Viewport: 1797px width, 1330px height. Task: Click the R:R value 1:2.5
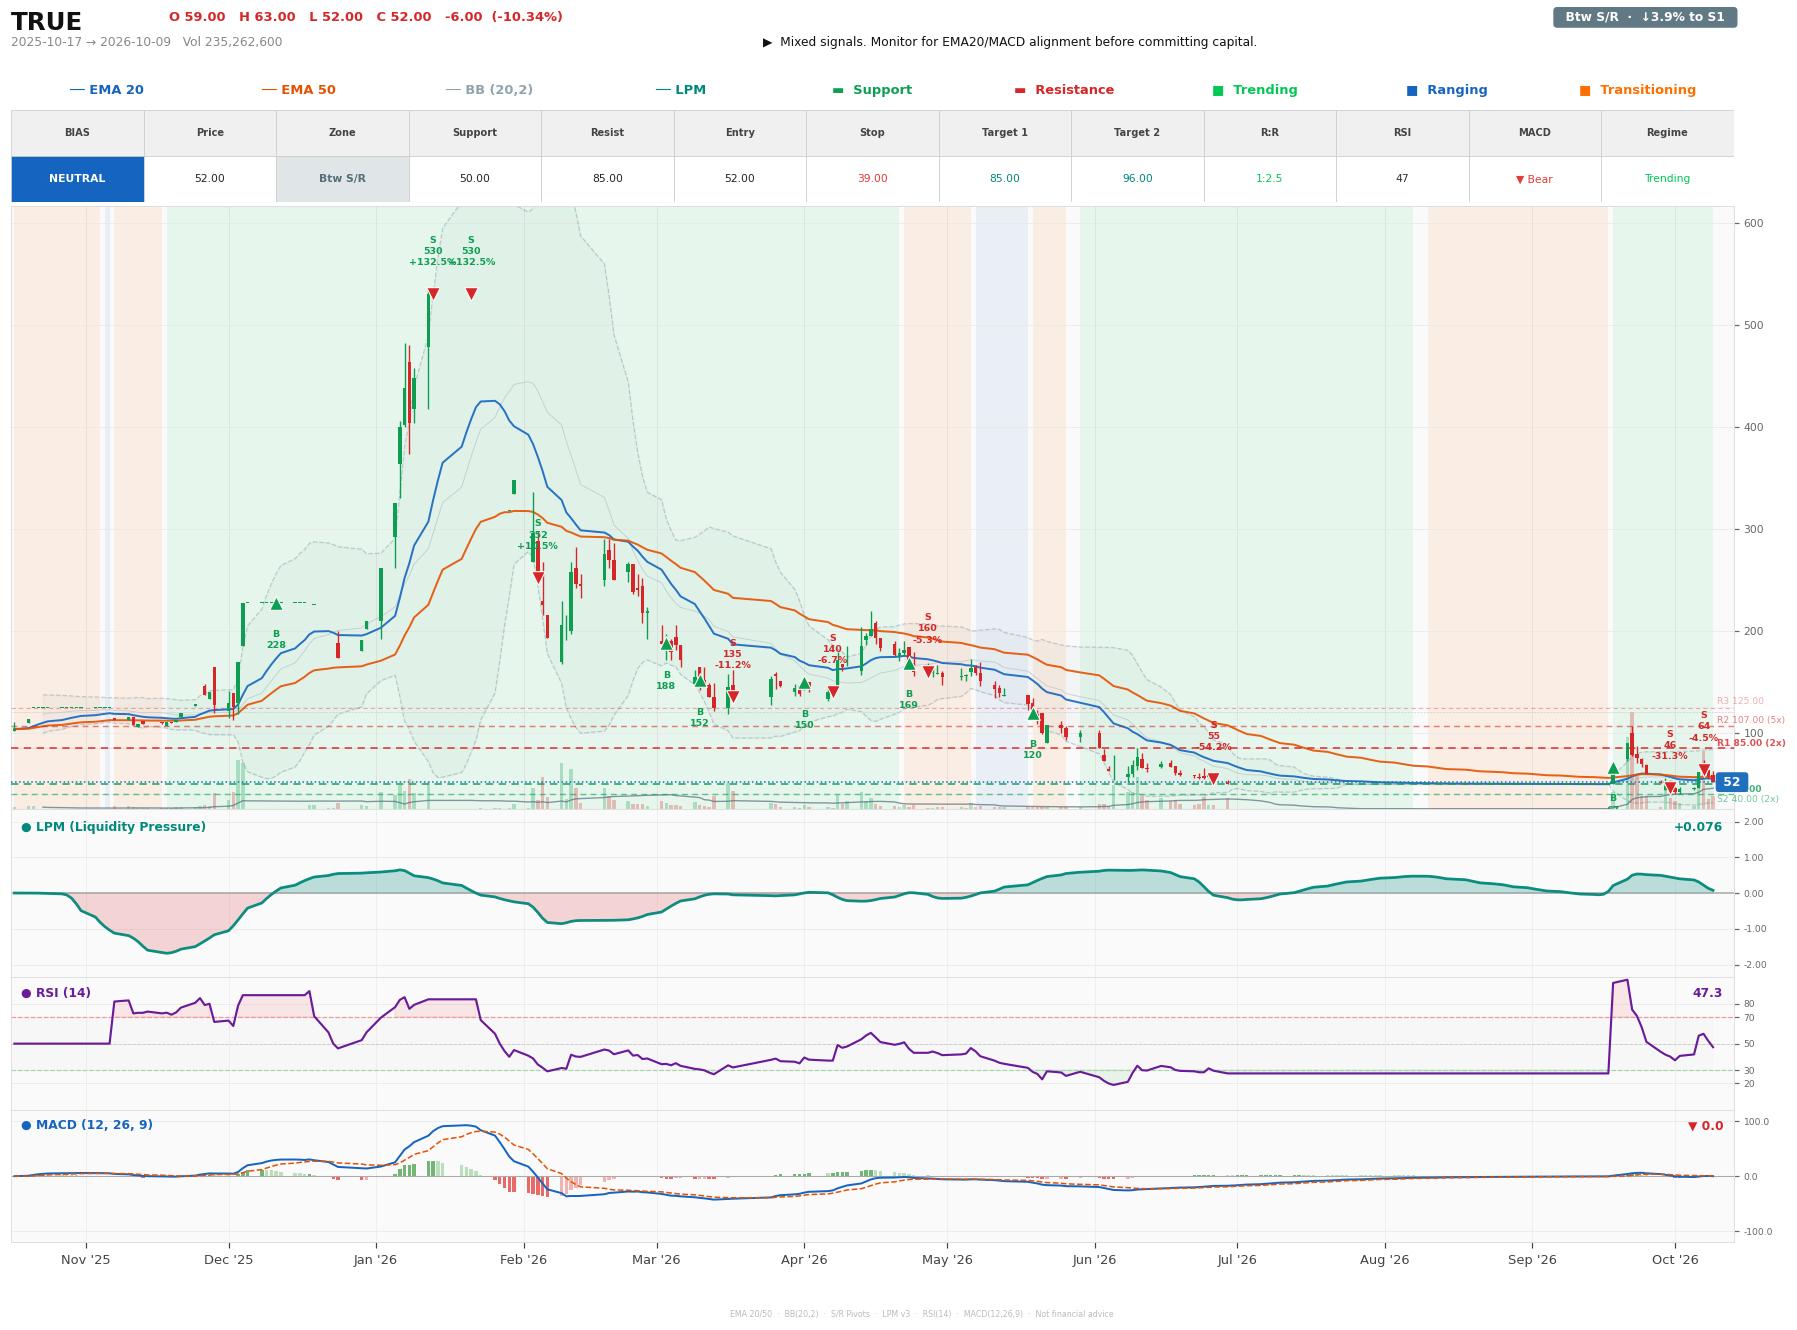coord(1269,179)
